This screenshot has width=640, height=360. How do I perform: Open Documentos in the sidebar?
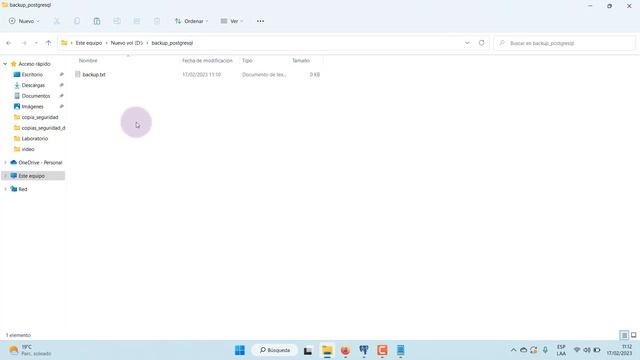pyautogui.click(x=36, y=96)
